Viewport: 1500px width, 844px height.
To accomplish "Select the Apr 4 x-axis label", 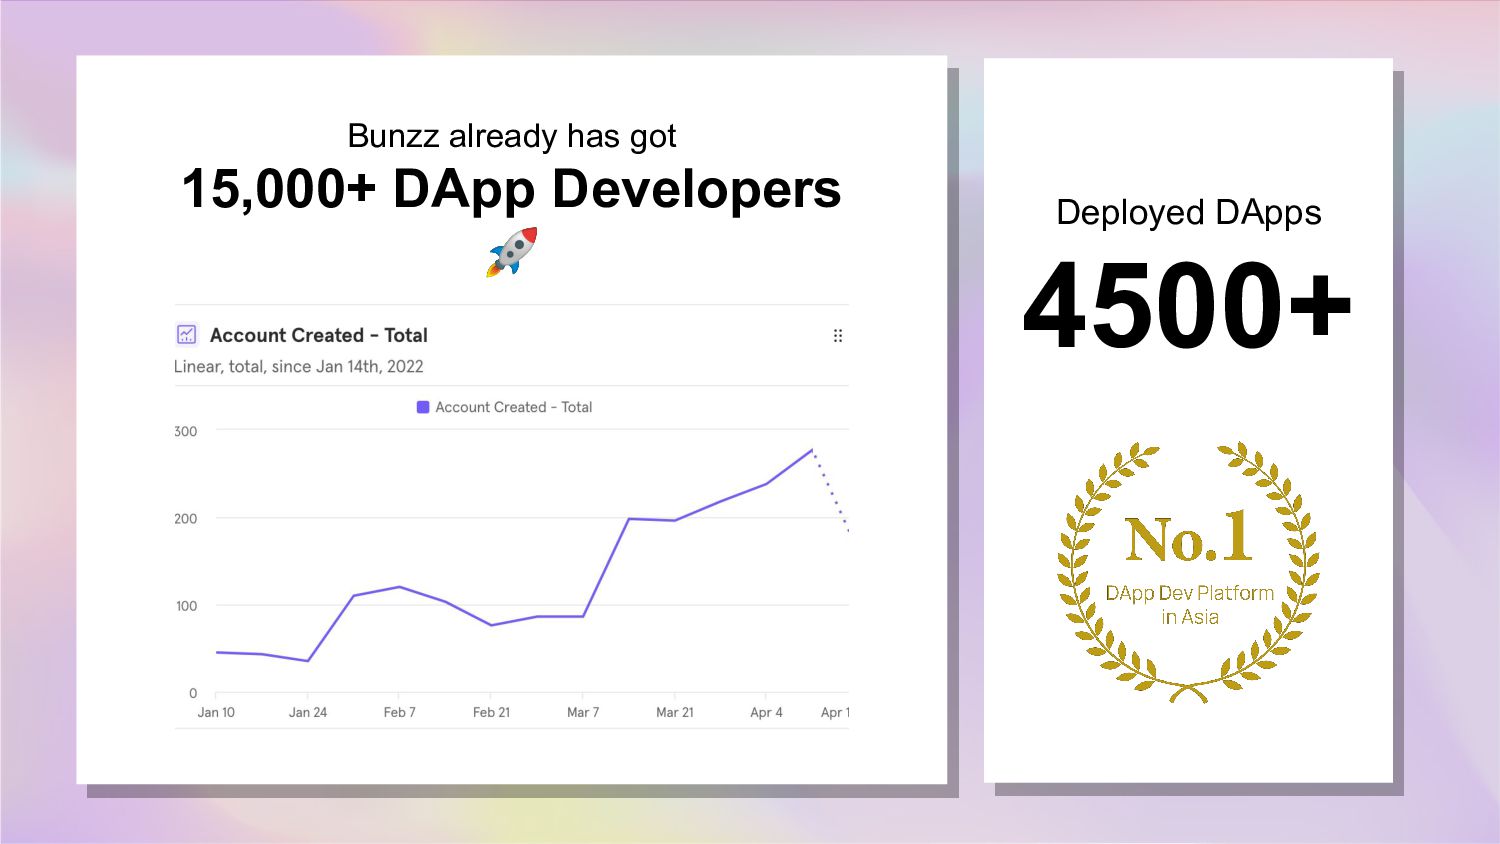I will pos(766,712).
